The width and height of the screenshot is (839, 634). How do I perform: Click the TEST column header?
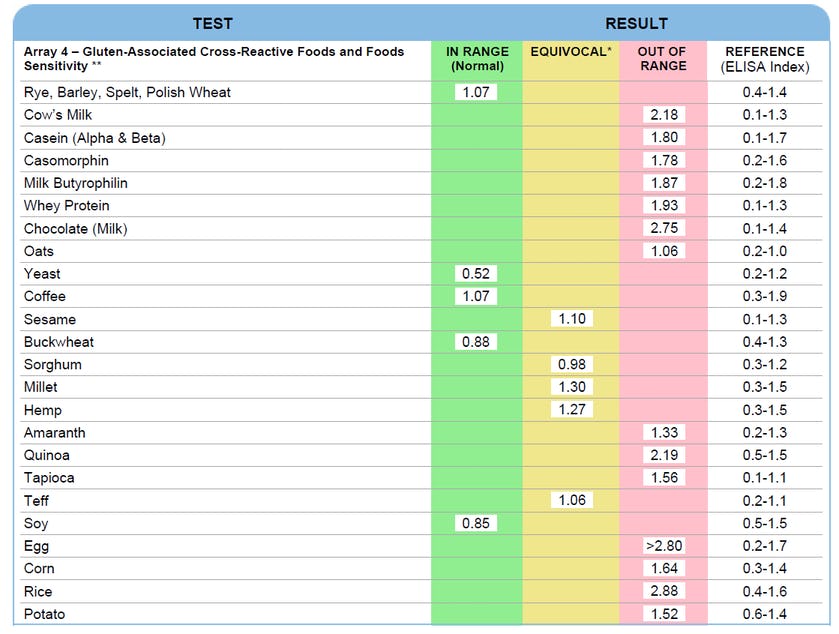(212, 23)
